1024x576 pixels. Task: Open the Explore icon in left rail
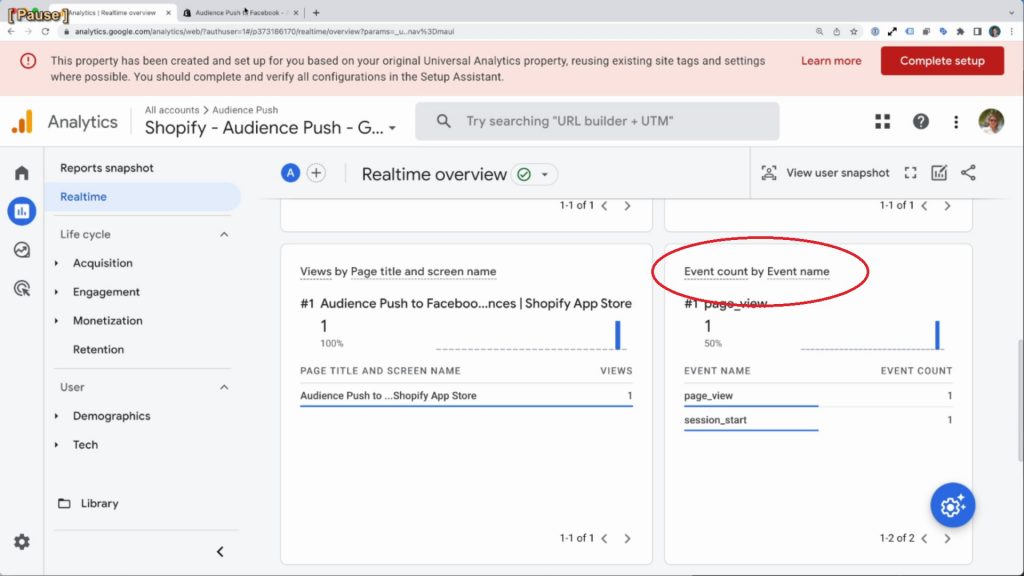22,249
